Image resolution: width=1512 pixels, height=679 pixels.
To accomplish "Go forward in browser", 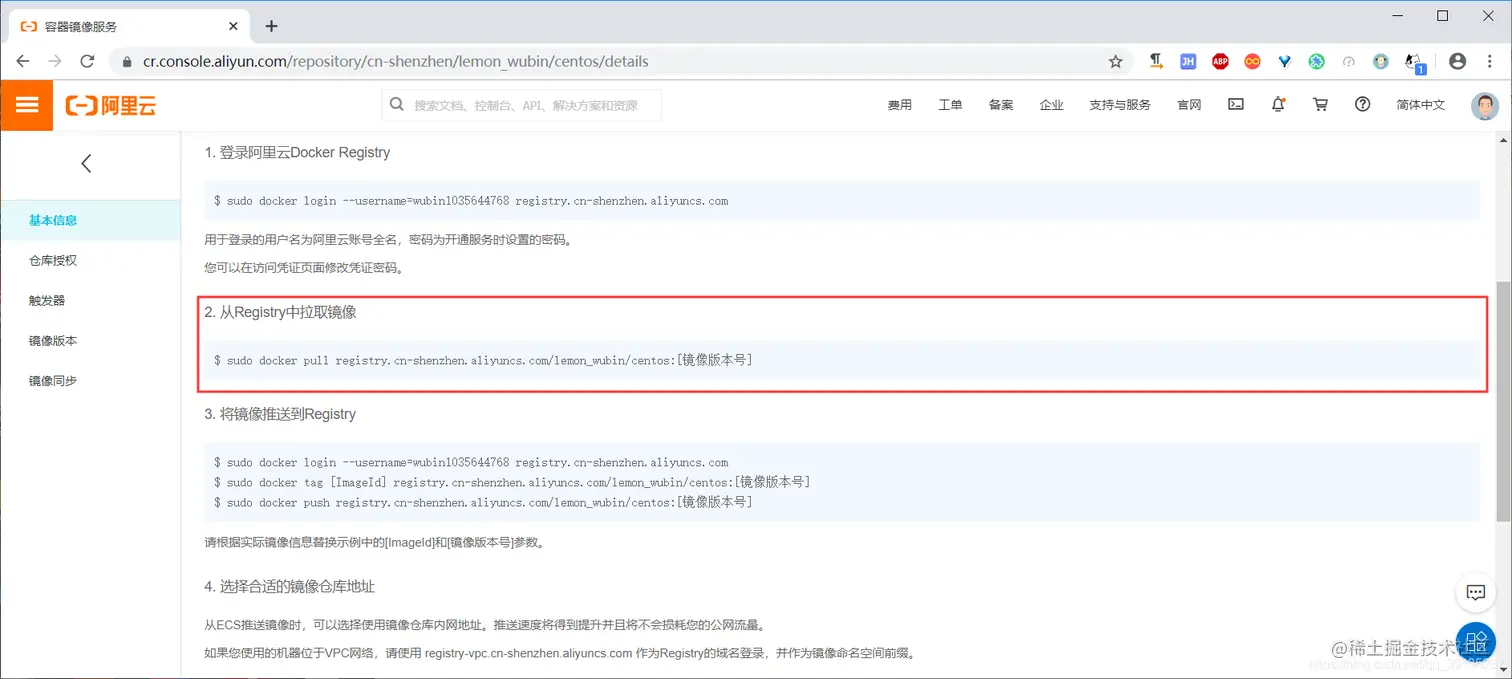I will tap(55, 61).
